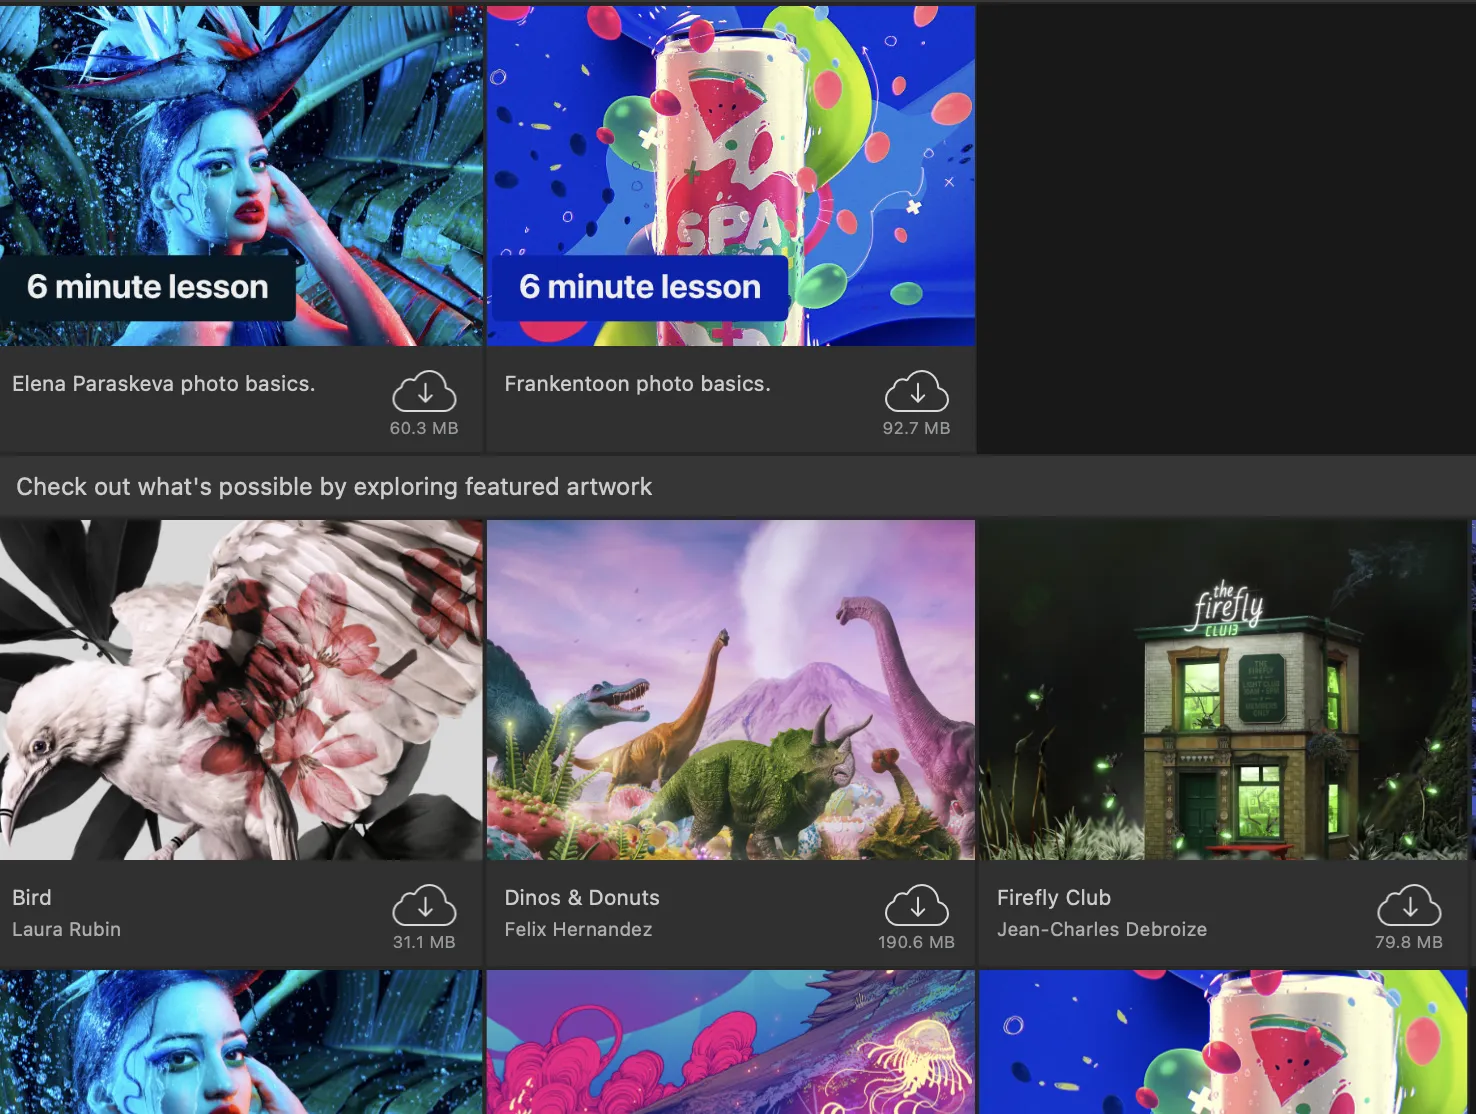Click the featured artwork section heading

334,487
